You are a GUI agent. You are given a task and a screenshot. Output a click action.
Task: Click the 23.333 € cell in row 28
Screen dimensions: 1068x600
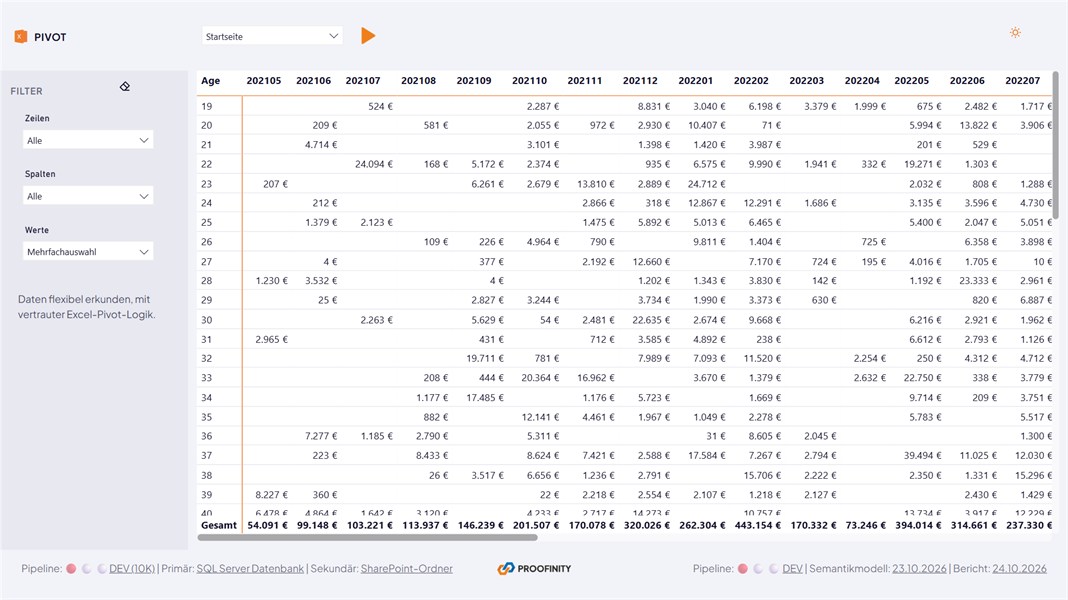coord(978,281)
